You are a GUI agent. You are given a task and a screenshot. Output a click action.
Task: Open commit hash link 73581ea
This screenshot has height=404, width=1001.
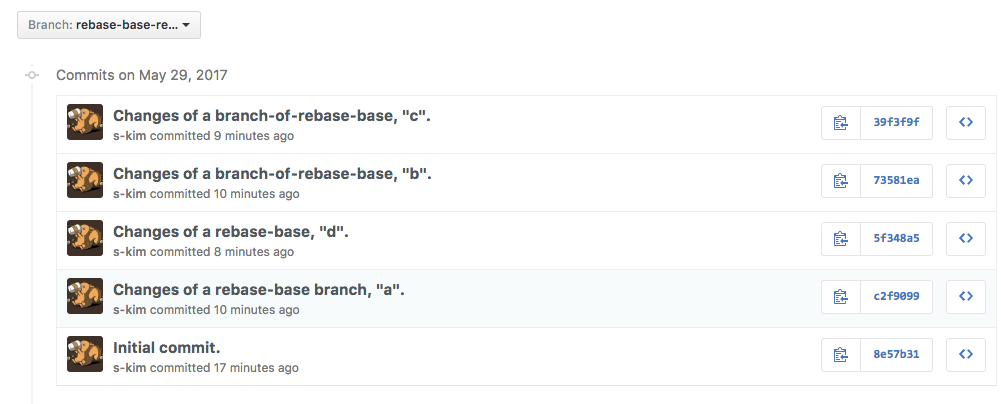pyautogui.click(x=896, y=181)
